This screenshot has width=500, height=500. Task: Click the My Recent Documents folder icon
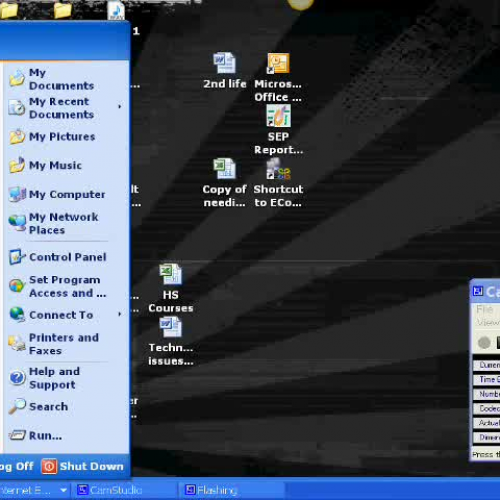16,108
